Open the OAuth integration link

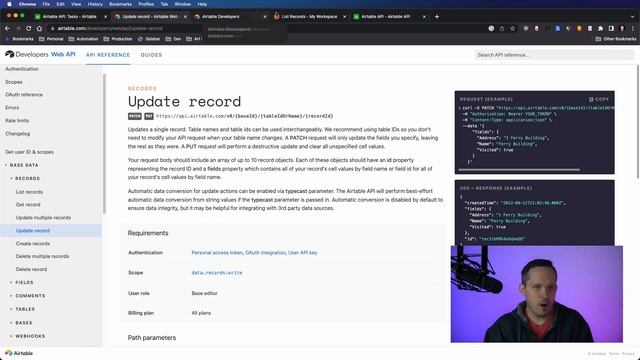click(x=265, y=253)
